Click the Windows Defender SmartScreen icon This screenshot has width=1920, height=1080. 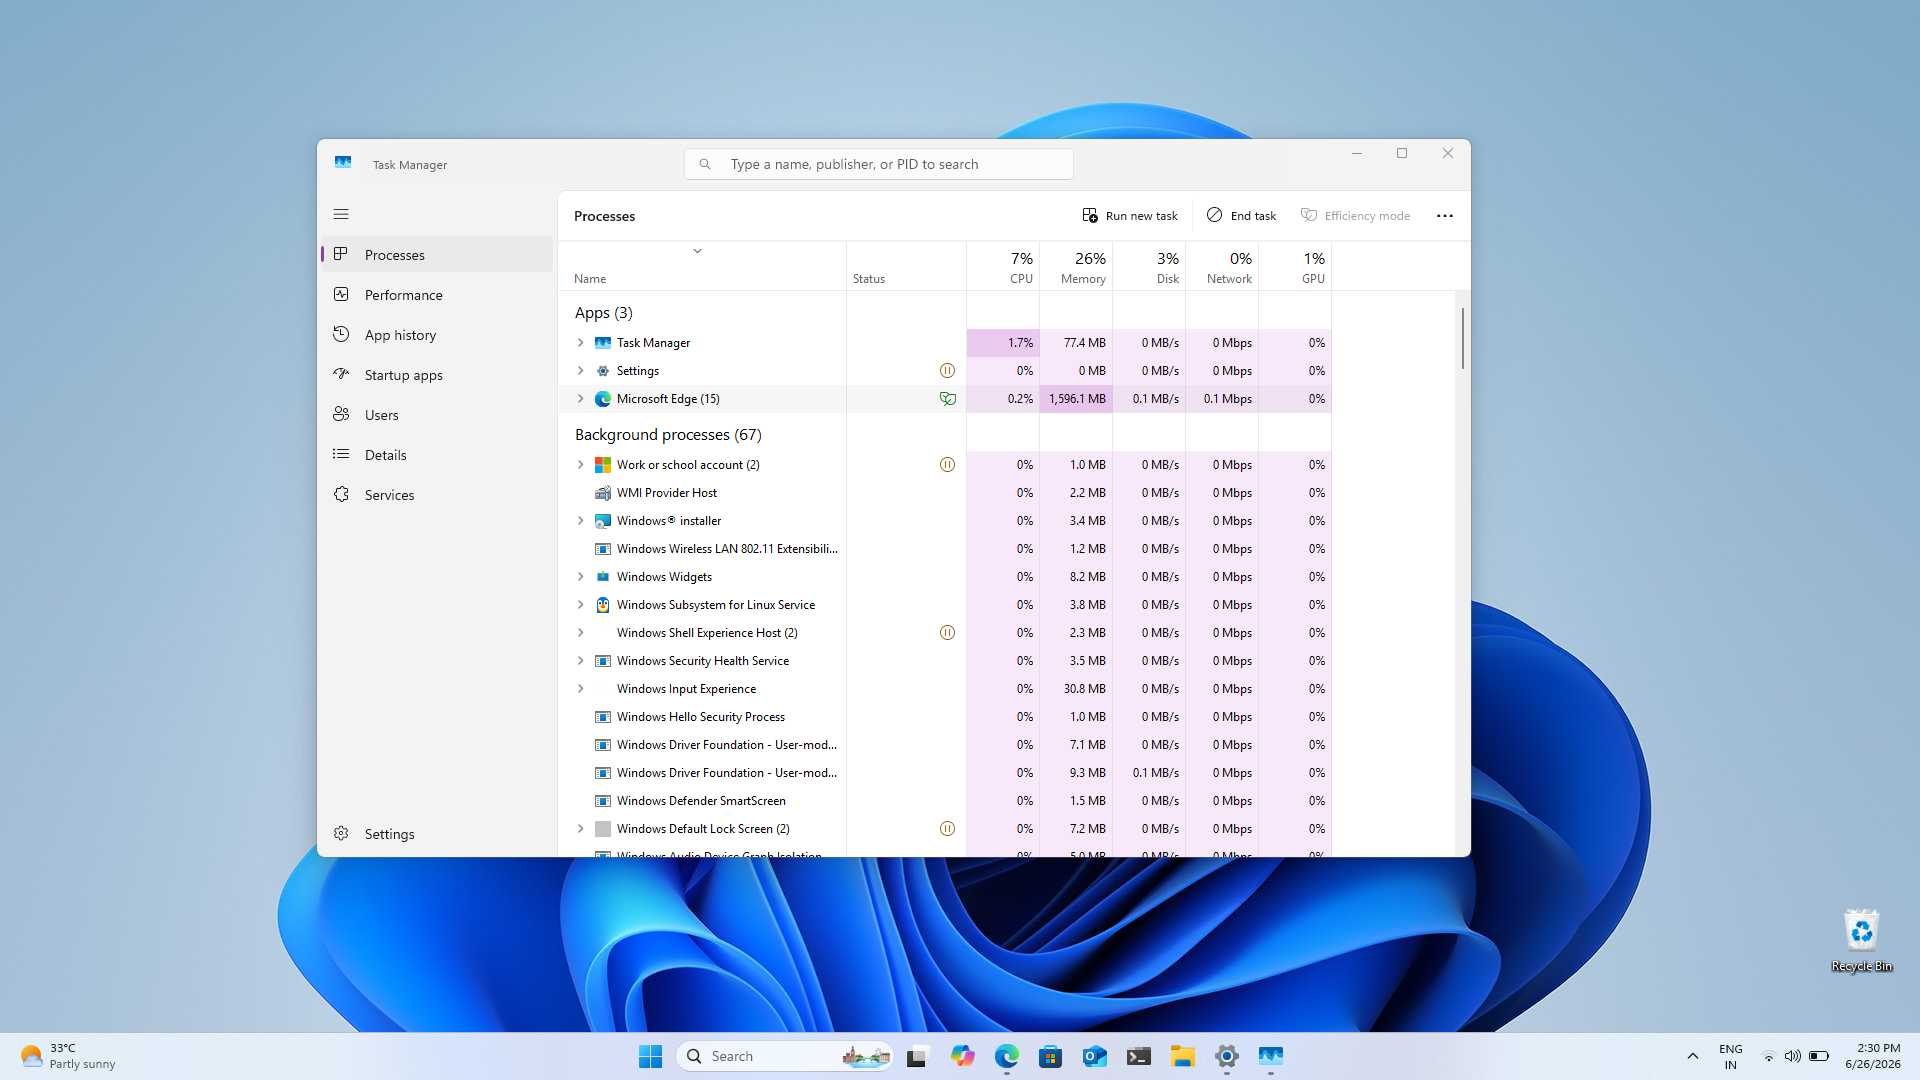tap(603, 801)
